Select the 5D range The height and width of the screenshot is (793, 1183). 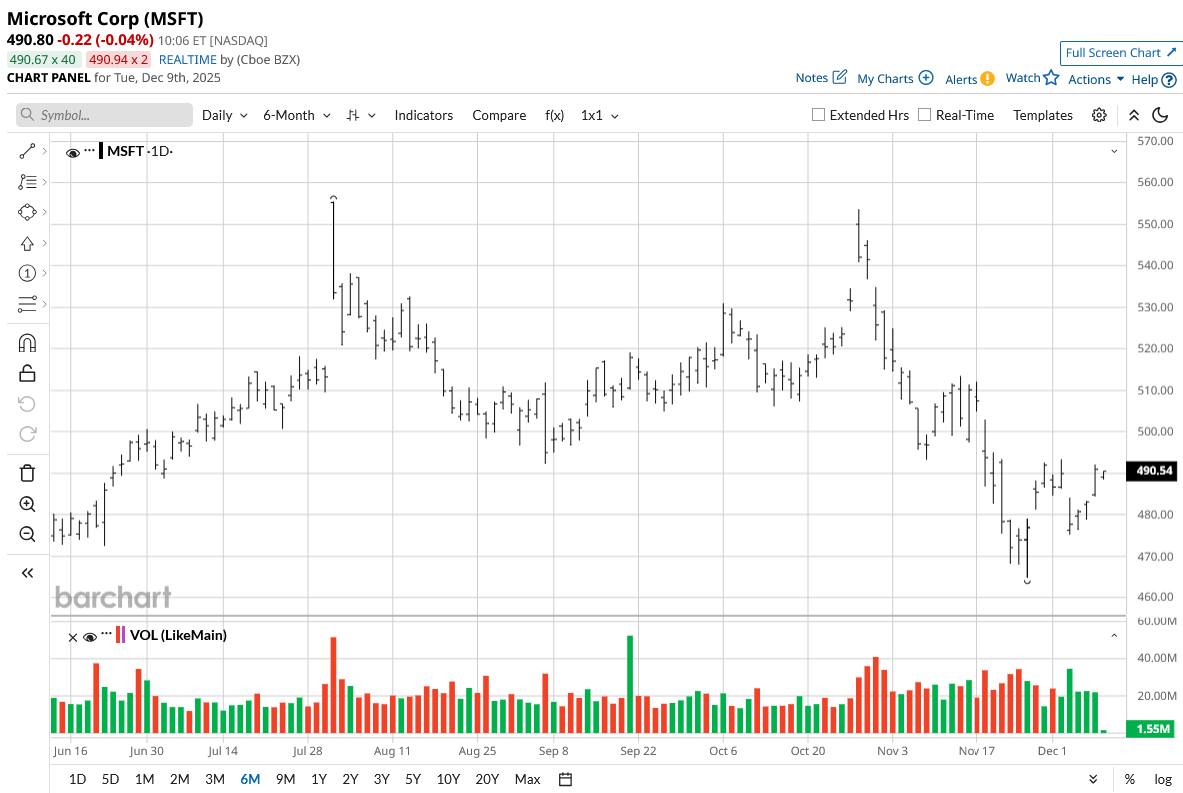[x=110, y=779]
